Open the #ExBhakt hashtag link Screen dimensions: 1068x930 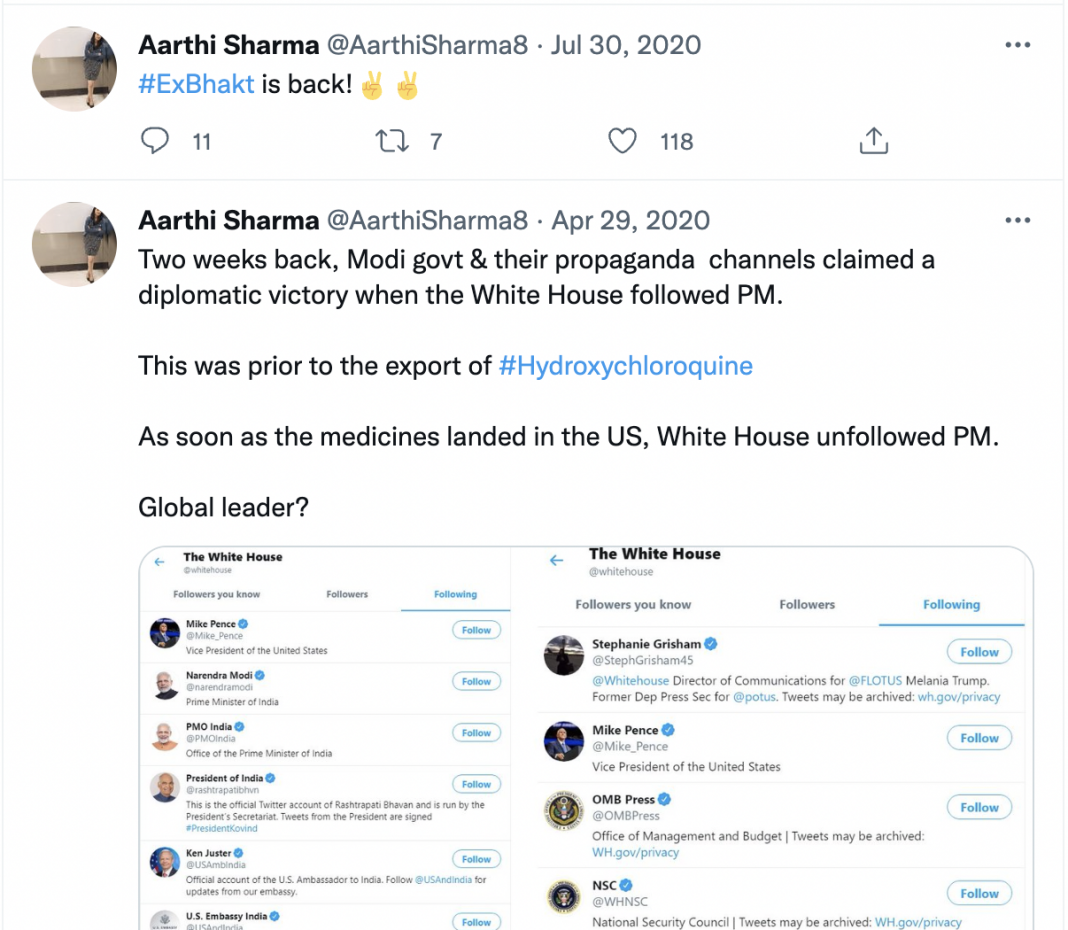click(196, 84)
